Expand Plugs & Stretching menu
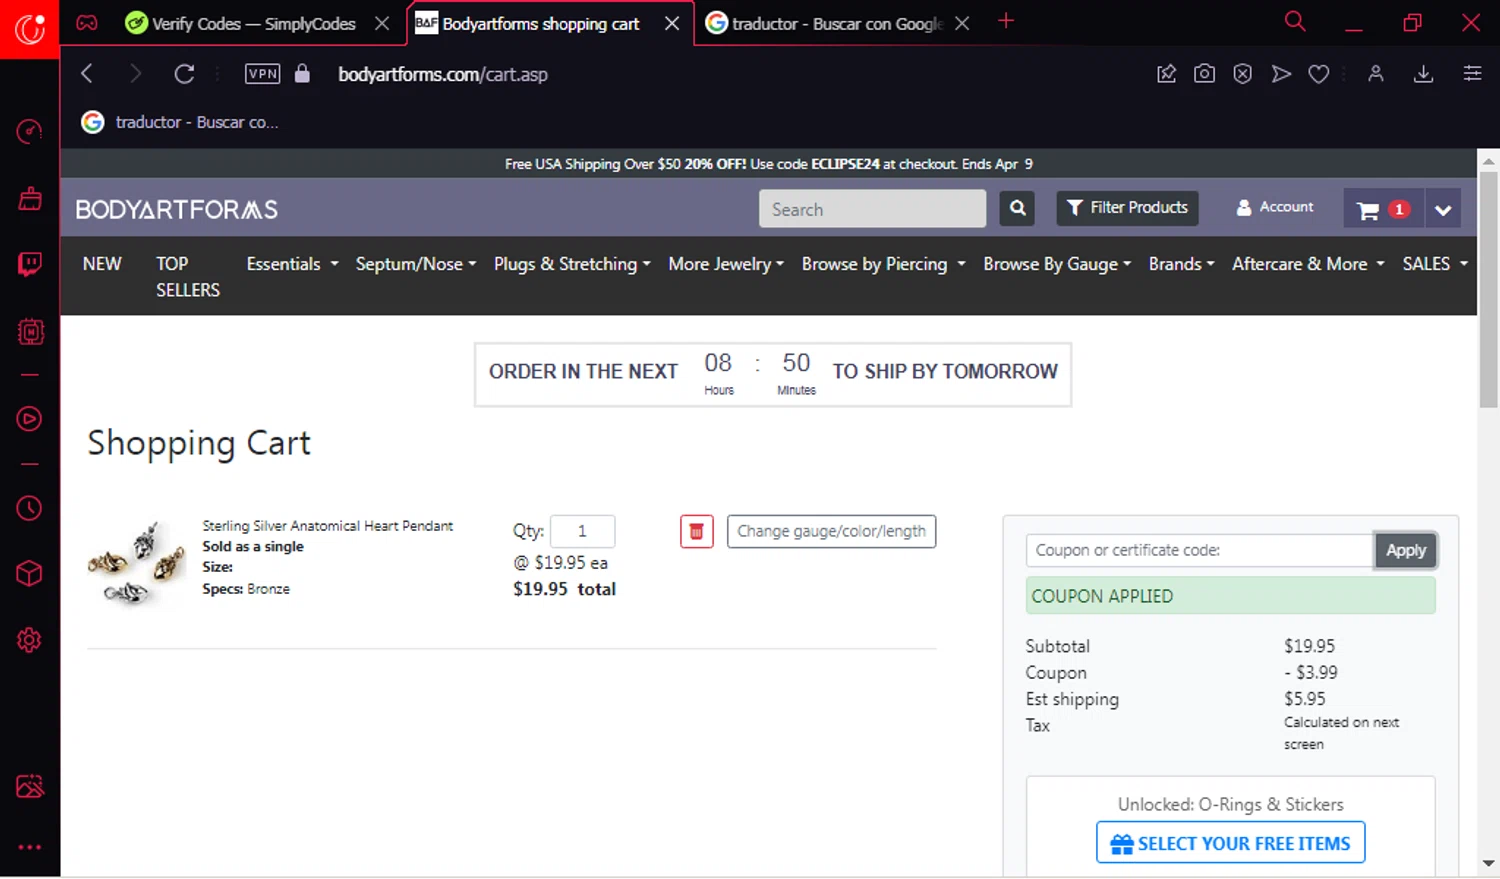This screenshot has width=1500, height=879. point(572,264)
